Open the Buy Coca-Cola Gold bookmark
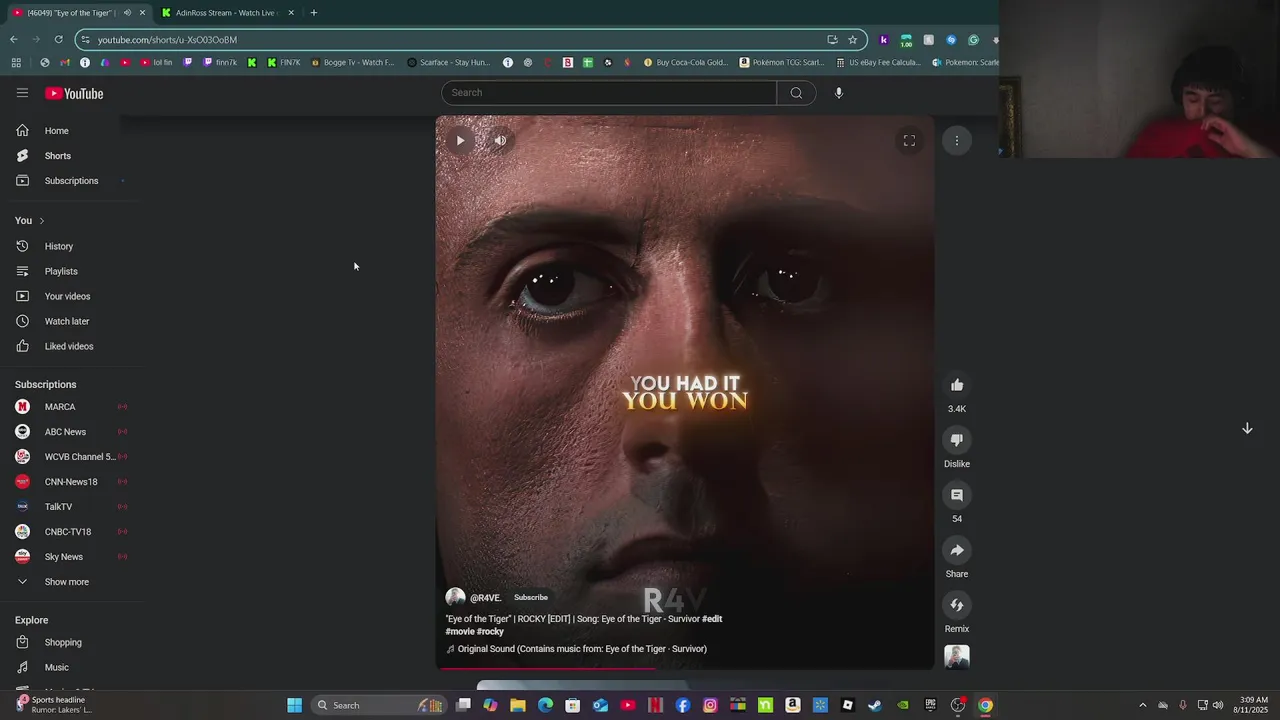This screenshot has height=720, width=1280. pos(686,62)
